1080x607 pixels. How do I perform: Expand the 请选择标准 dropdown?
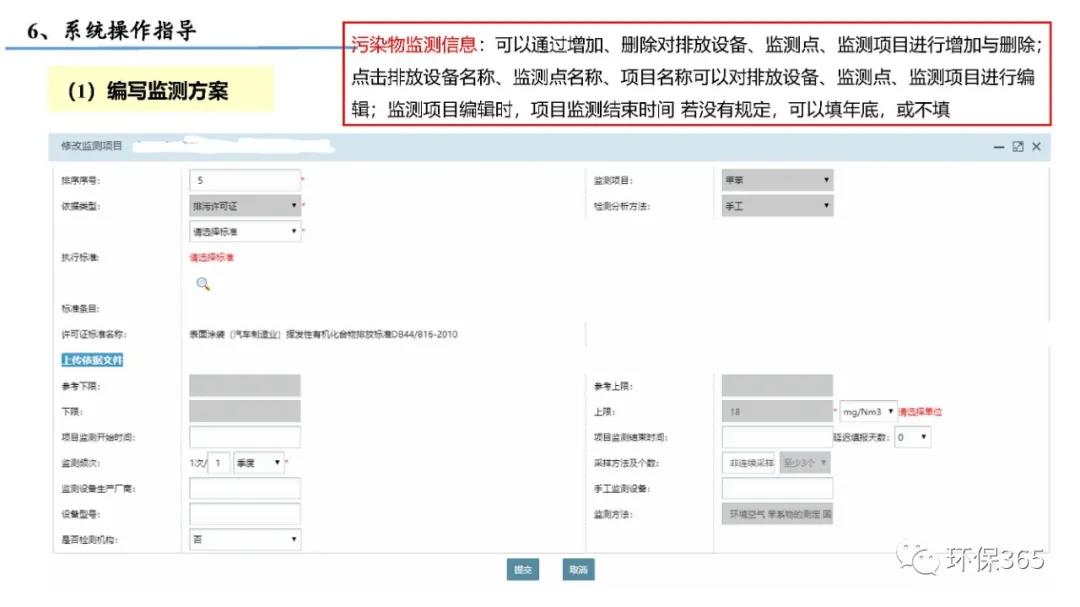[x=245, y=232]
